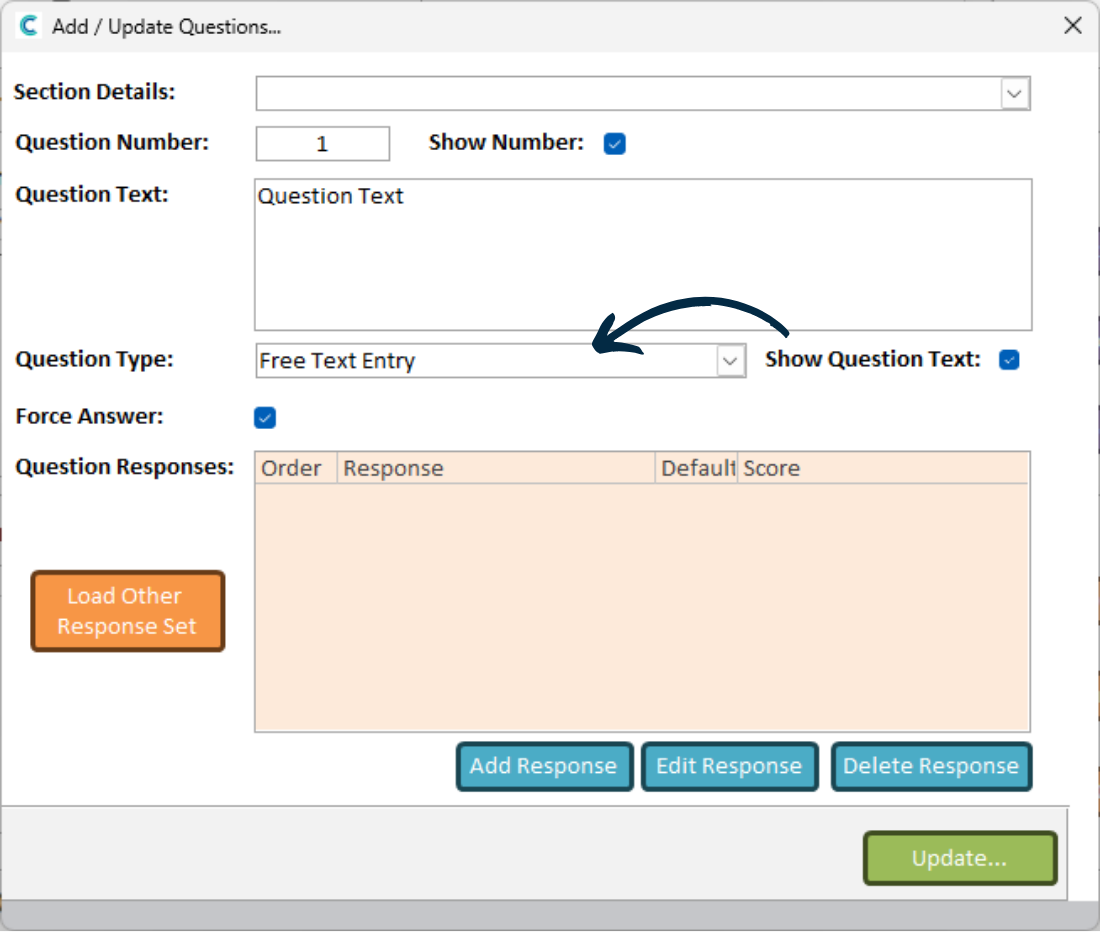This screenshot has width=1100, height=934.
Task: Untick the Show Number checkbox
Action: (x=615, y=144)
